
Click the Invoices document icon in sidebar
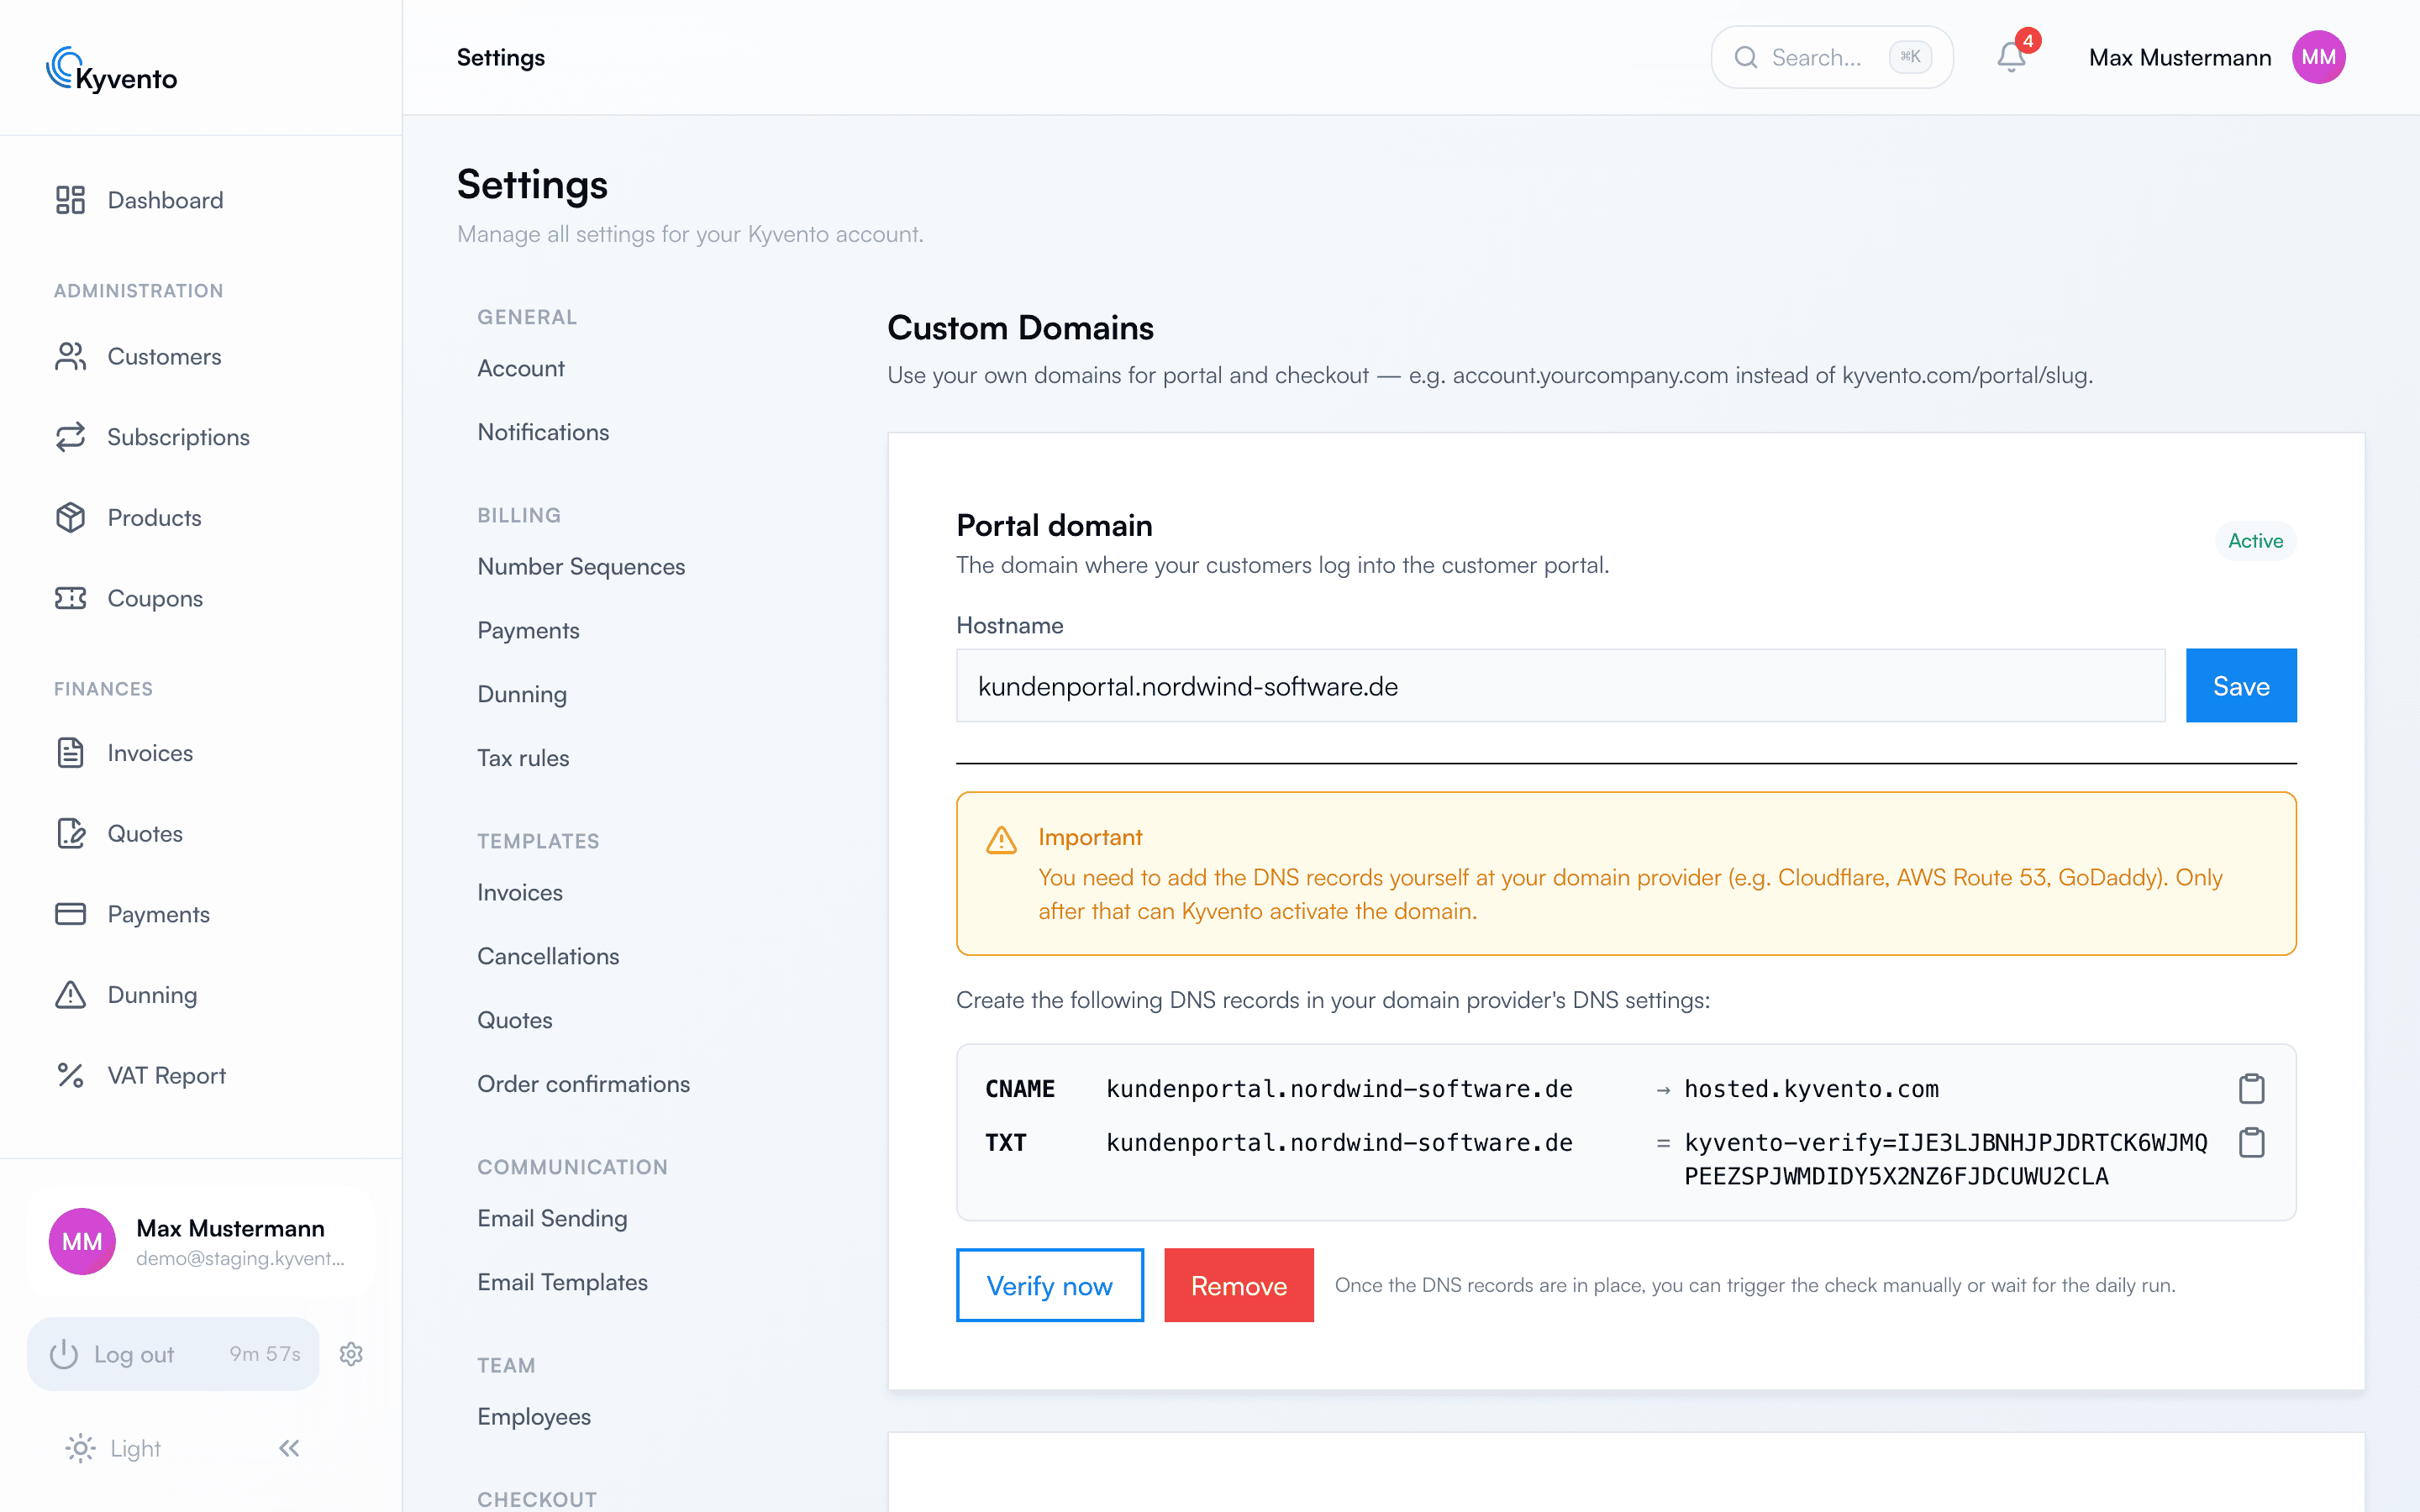pos(70,753)
